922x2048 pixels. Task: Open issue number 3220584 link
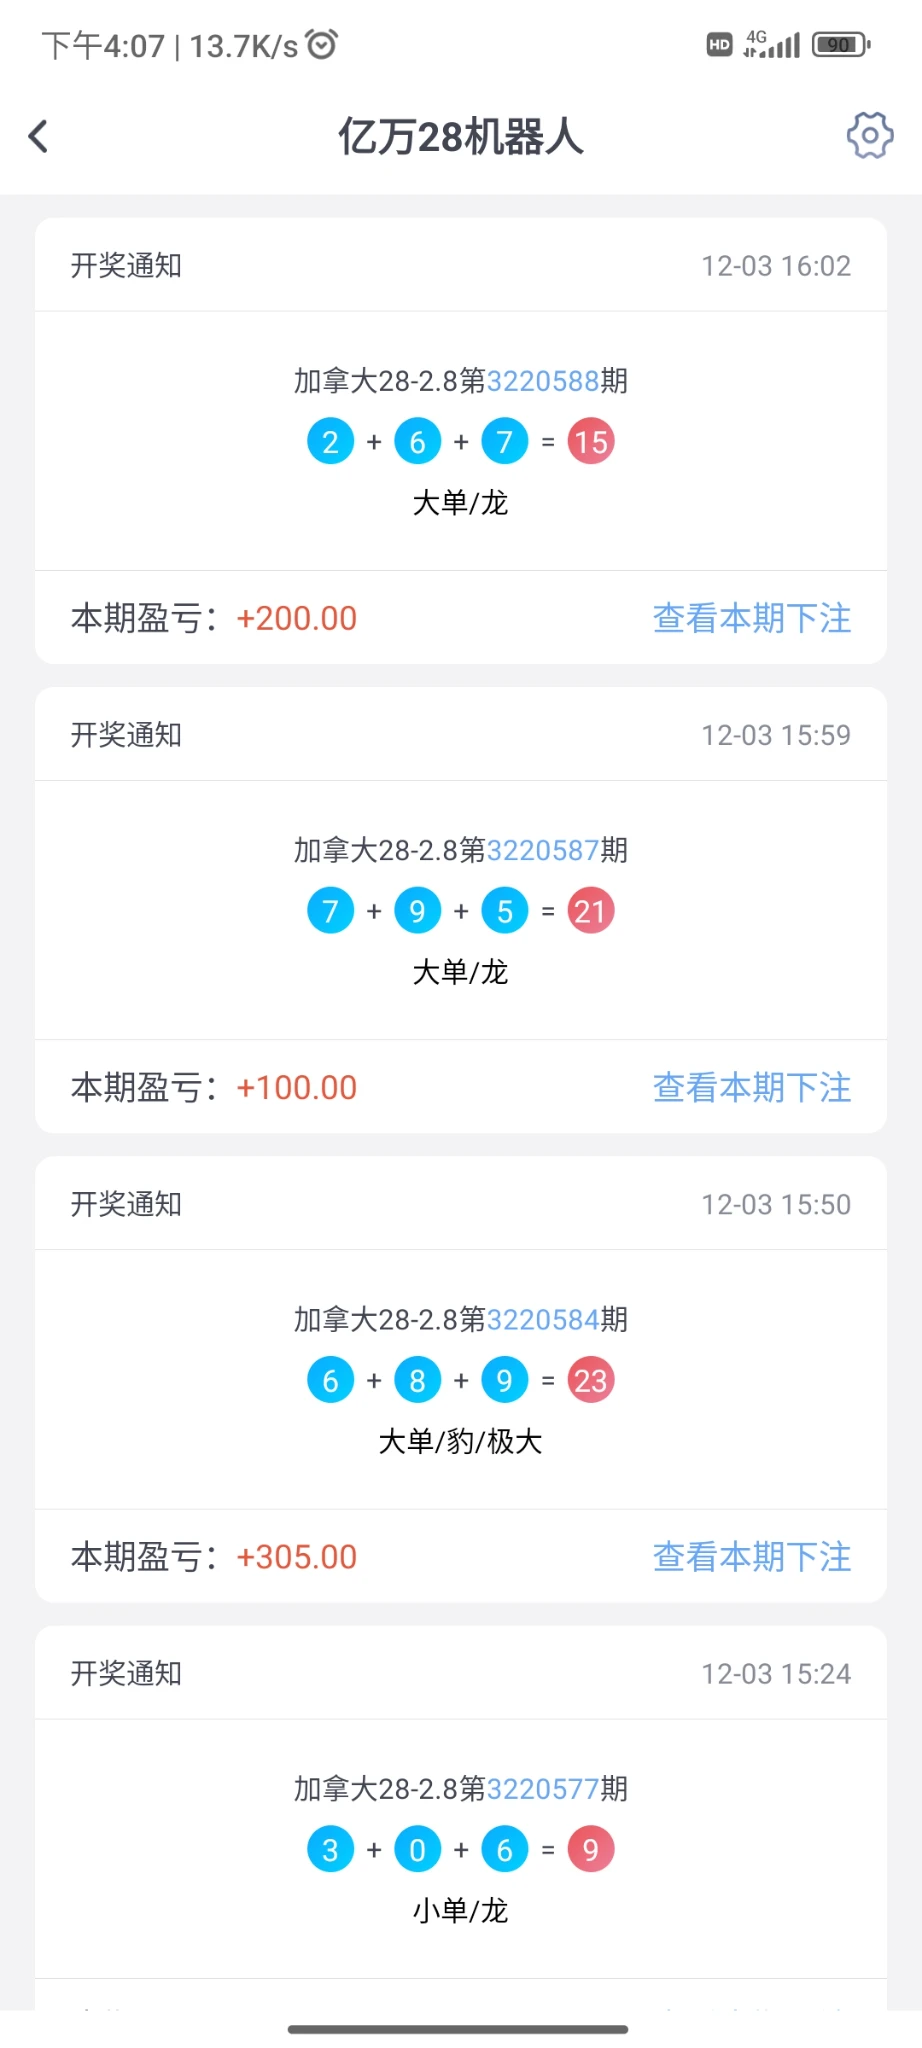pyautogui.click(x=543, y=1320)
